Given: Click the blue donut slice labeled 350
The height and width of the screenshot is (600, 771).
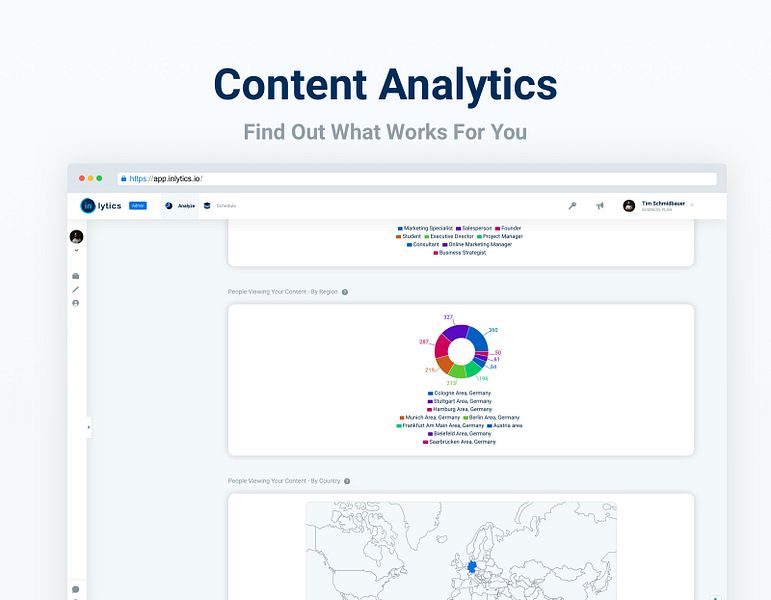Looking at the screenshot, I should point(478,339).
